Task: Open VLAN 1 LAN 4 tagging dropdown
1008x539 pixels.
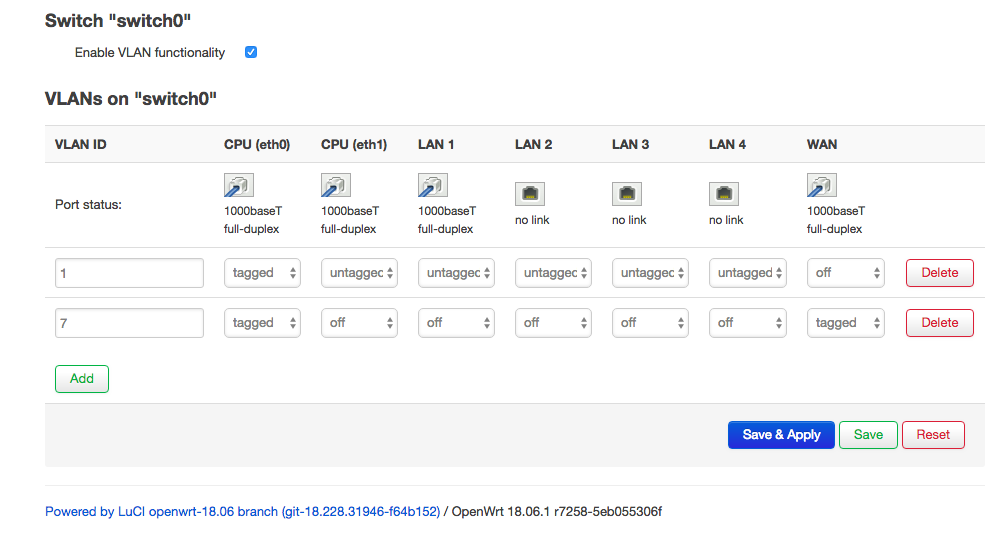Action: point(748,273)
